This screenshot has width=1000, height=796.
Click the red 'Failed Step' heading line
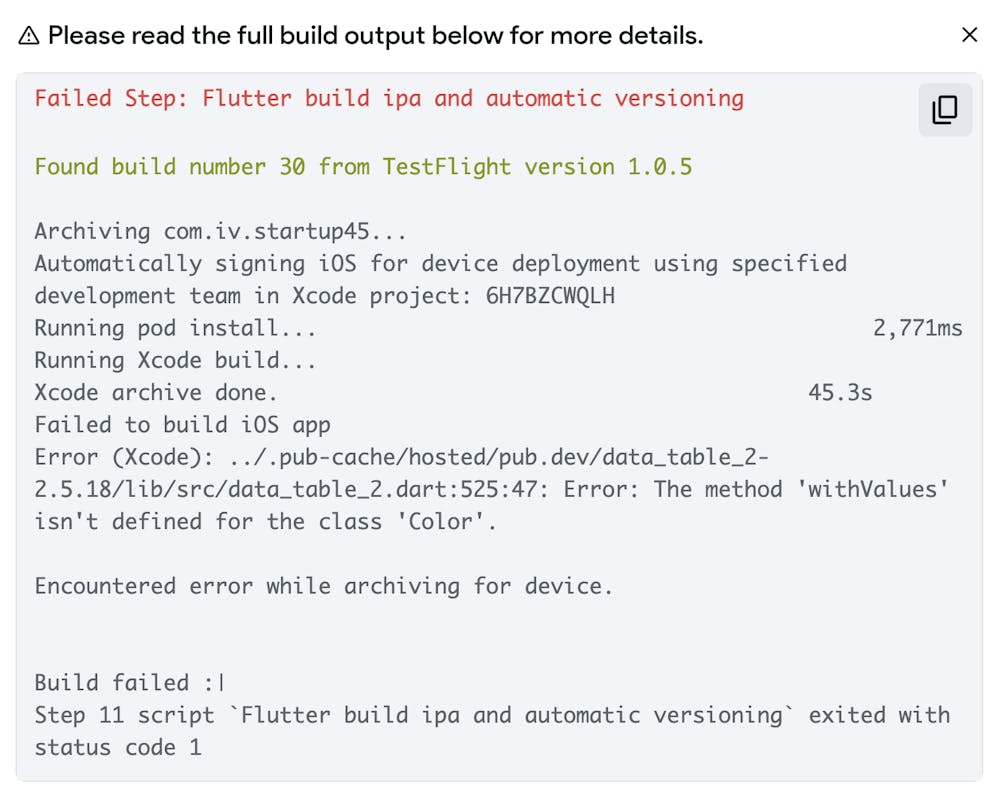389,98
